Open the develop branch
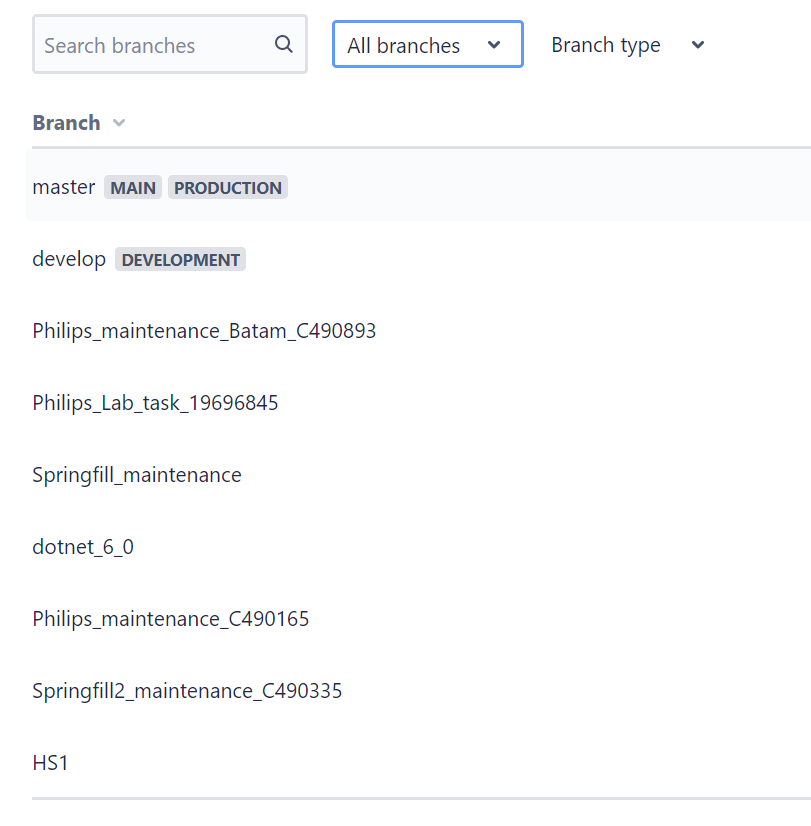Image resolution: width=811 pixels, height=826 pixels. tap(69, 258)
